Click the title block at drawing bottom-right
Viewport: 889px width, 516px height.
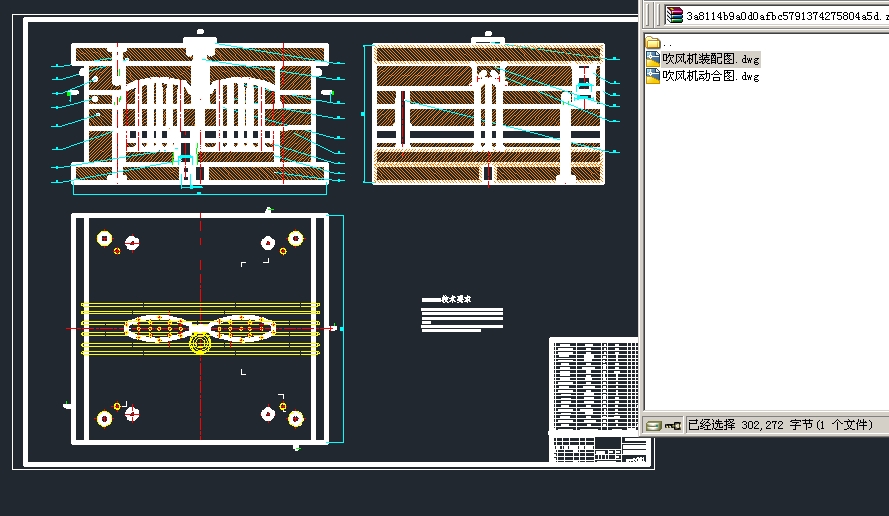point(601,449)
